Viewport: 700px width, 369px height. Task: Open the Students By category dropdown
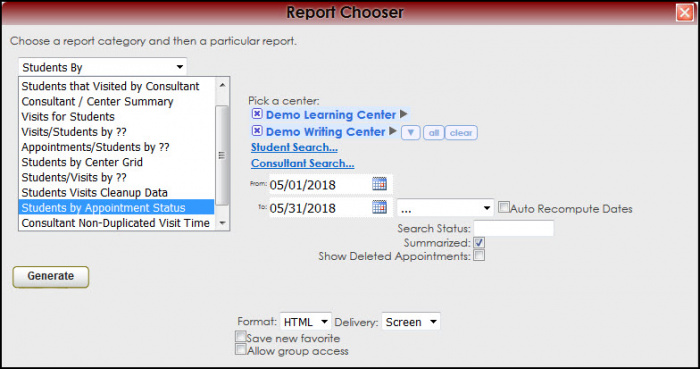103,67
